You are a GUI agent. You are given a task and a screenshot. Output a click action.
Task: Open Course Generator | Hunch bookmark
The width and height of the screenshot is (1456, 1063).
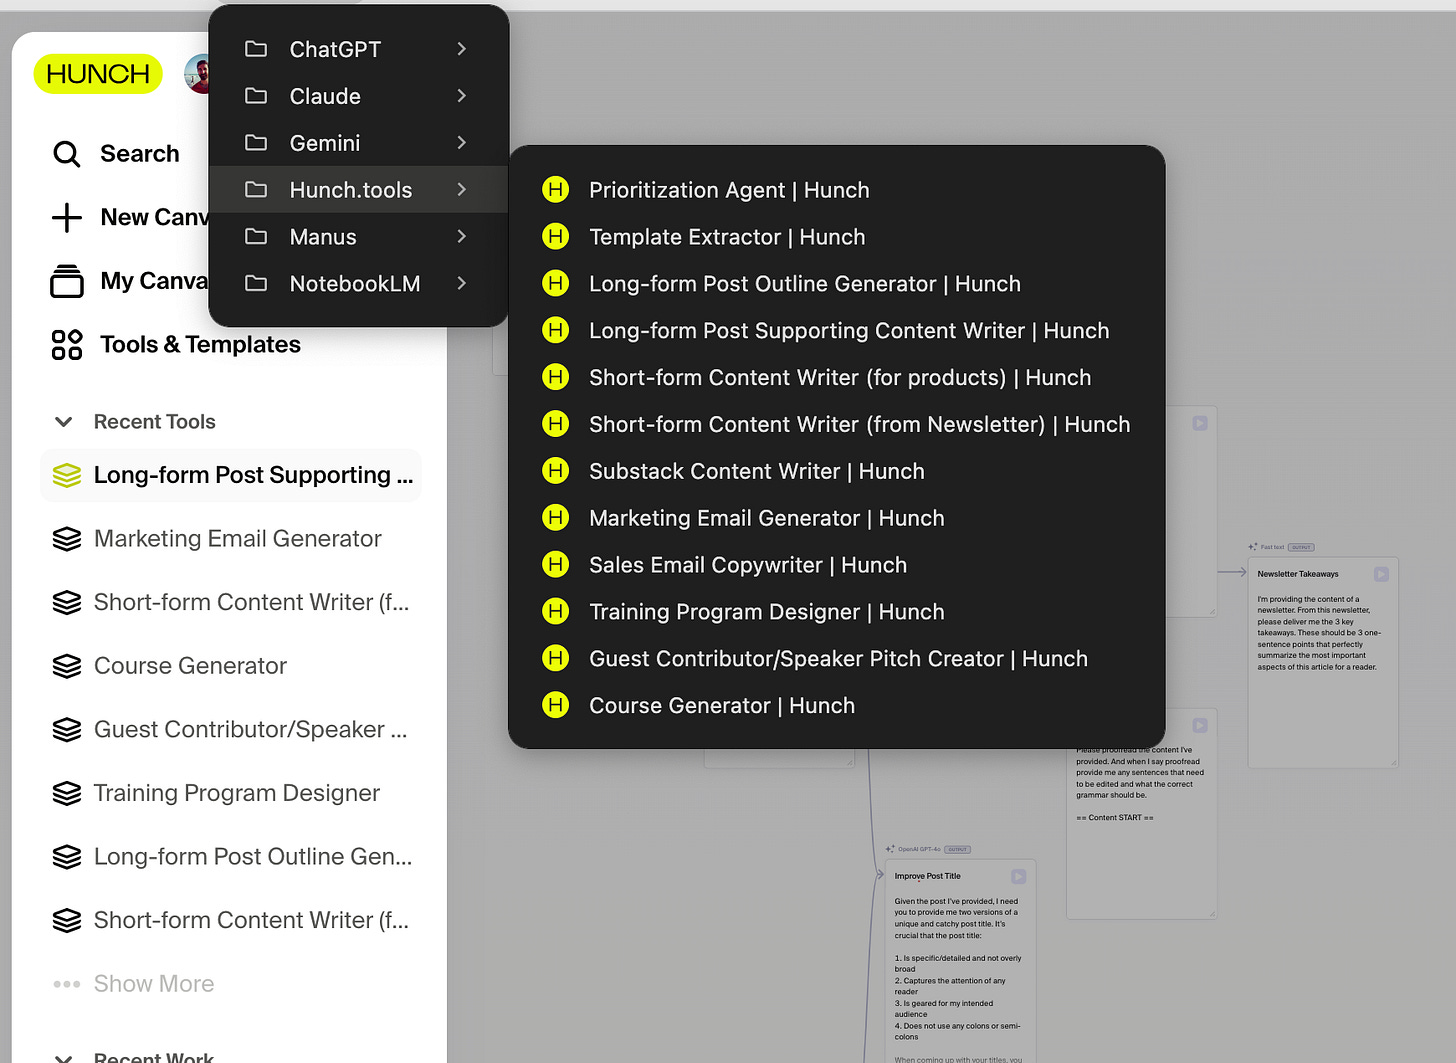coord(837,706)
